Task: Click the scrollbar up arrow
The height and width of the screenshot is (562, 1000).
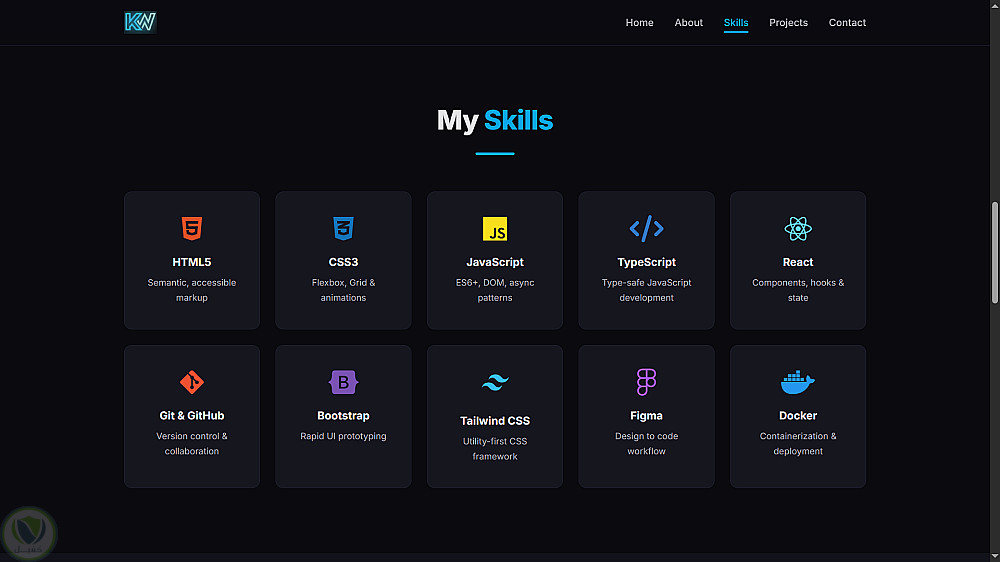Action: pos(995,4)
